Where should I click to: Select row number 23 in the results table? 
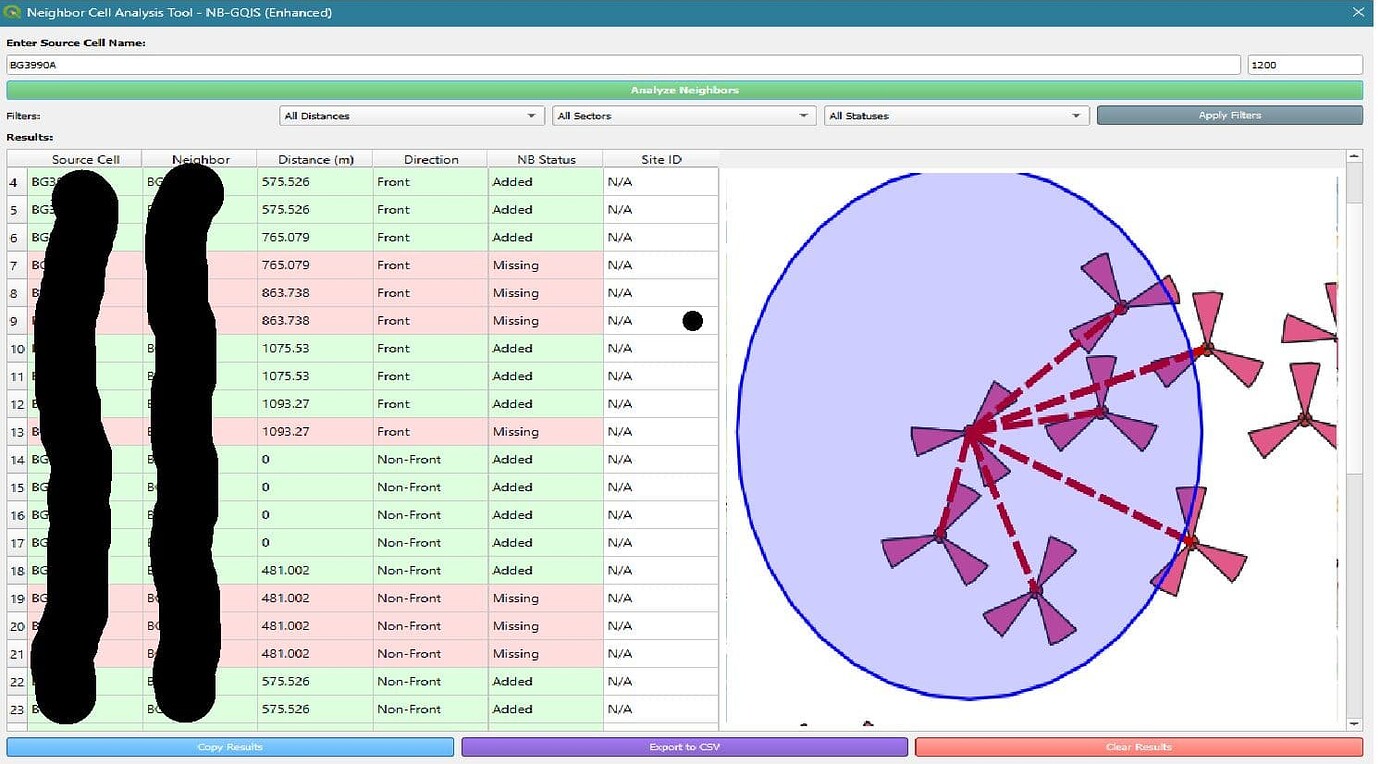pyautogui.click(x=17, y=709)
